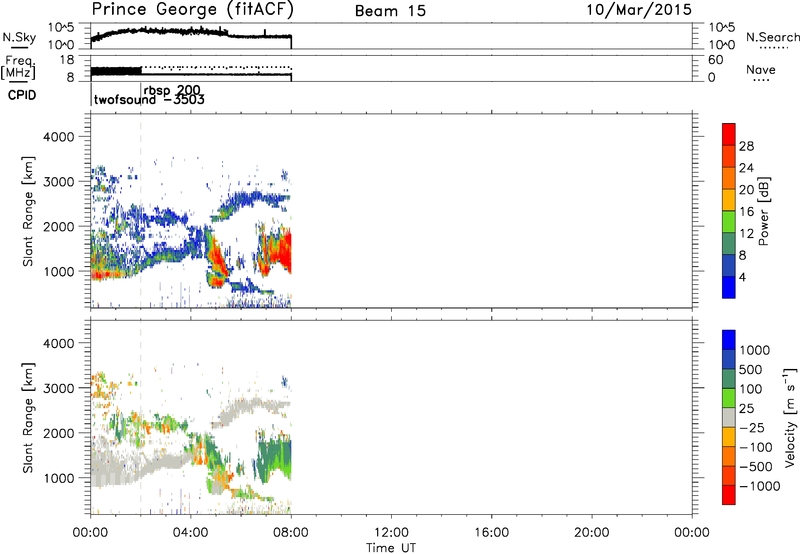
Task: Click the '28' power scale value
Action: pos(746,146)
